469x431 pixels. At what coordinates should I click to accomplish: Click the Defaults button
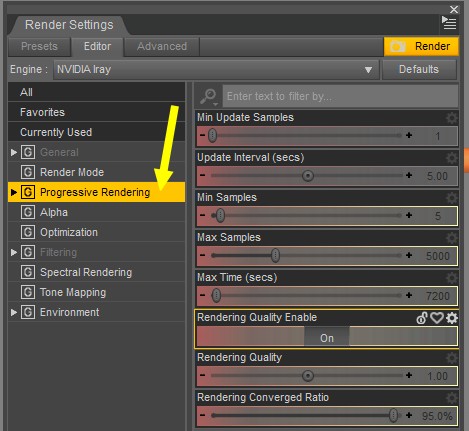[x=419, y=69]
